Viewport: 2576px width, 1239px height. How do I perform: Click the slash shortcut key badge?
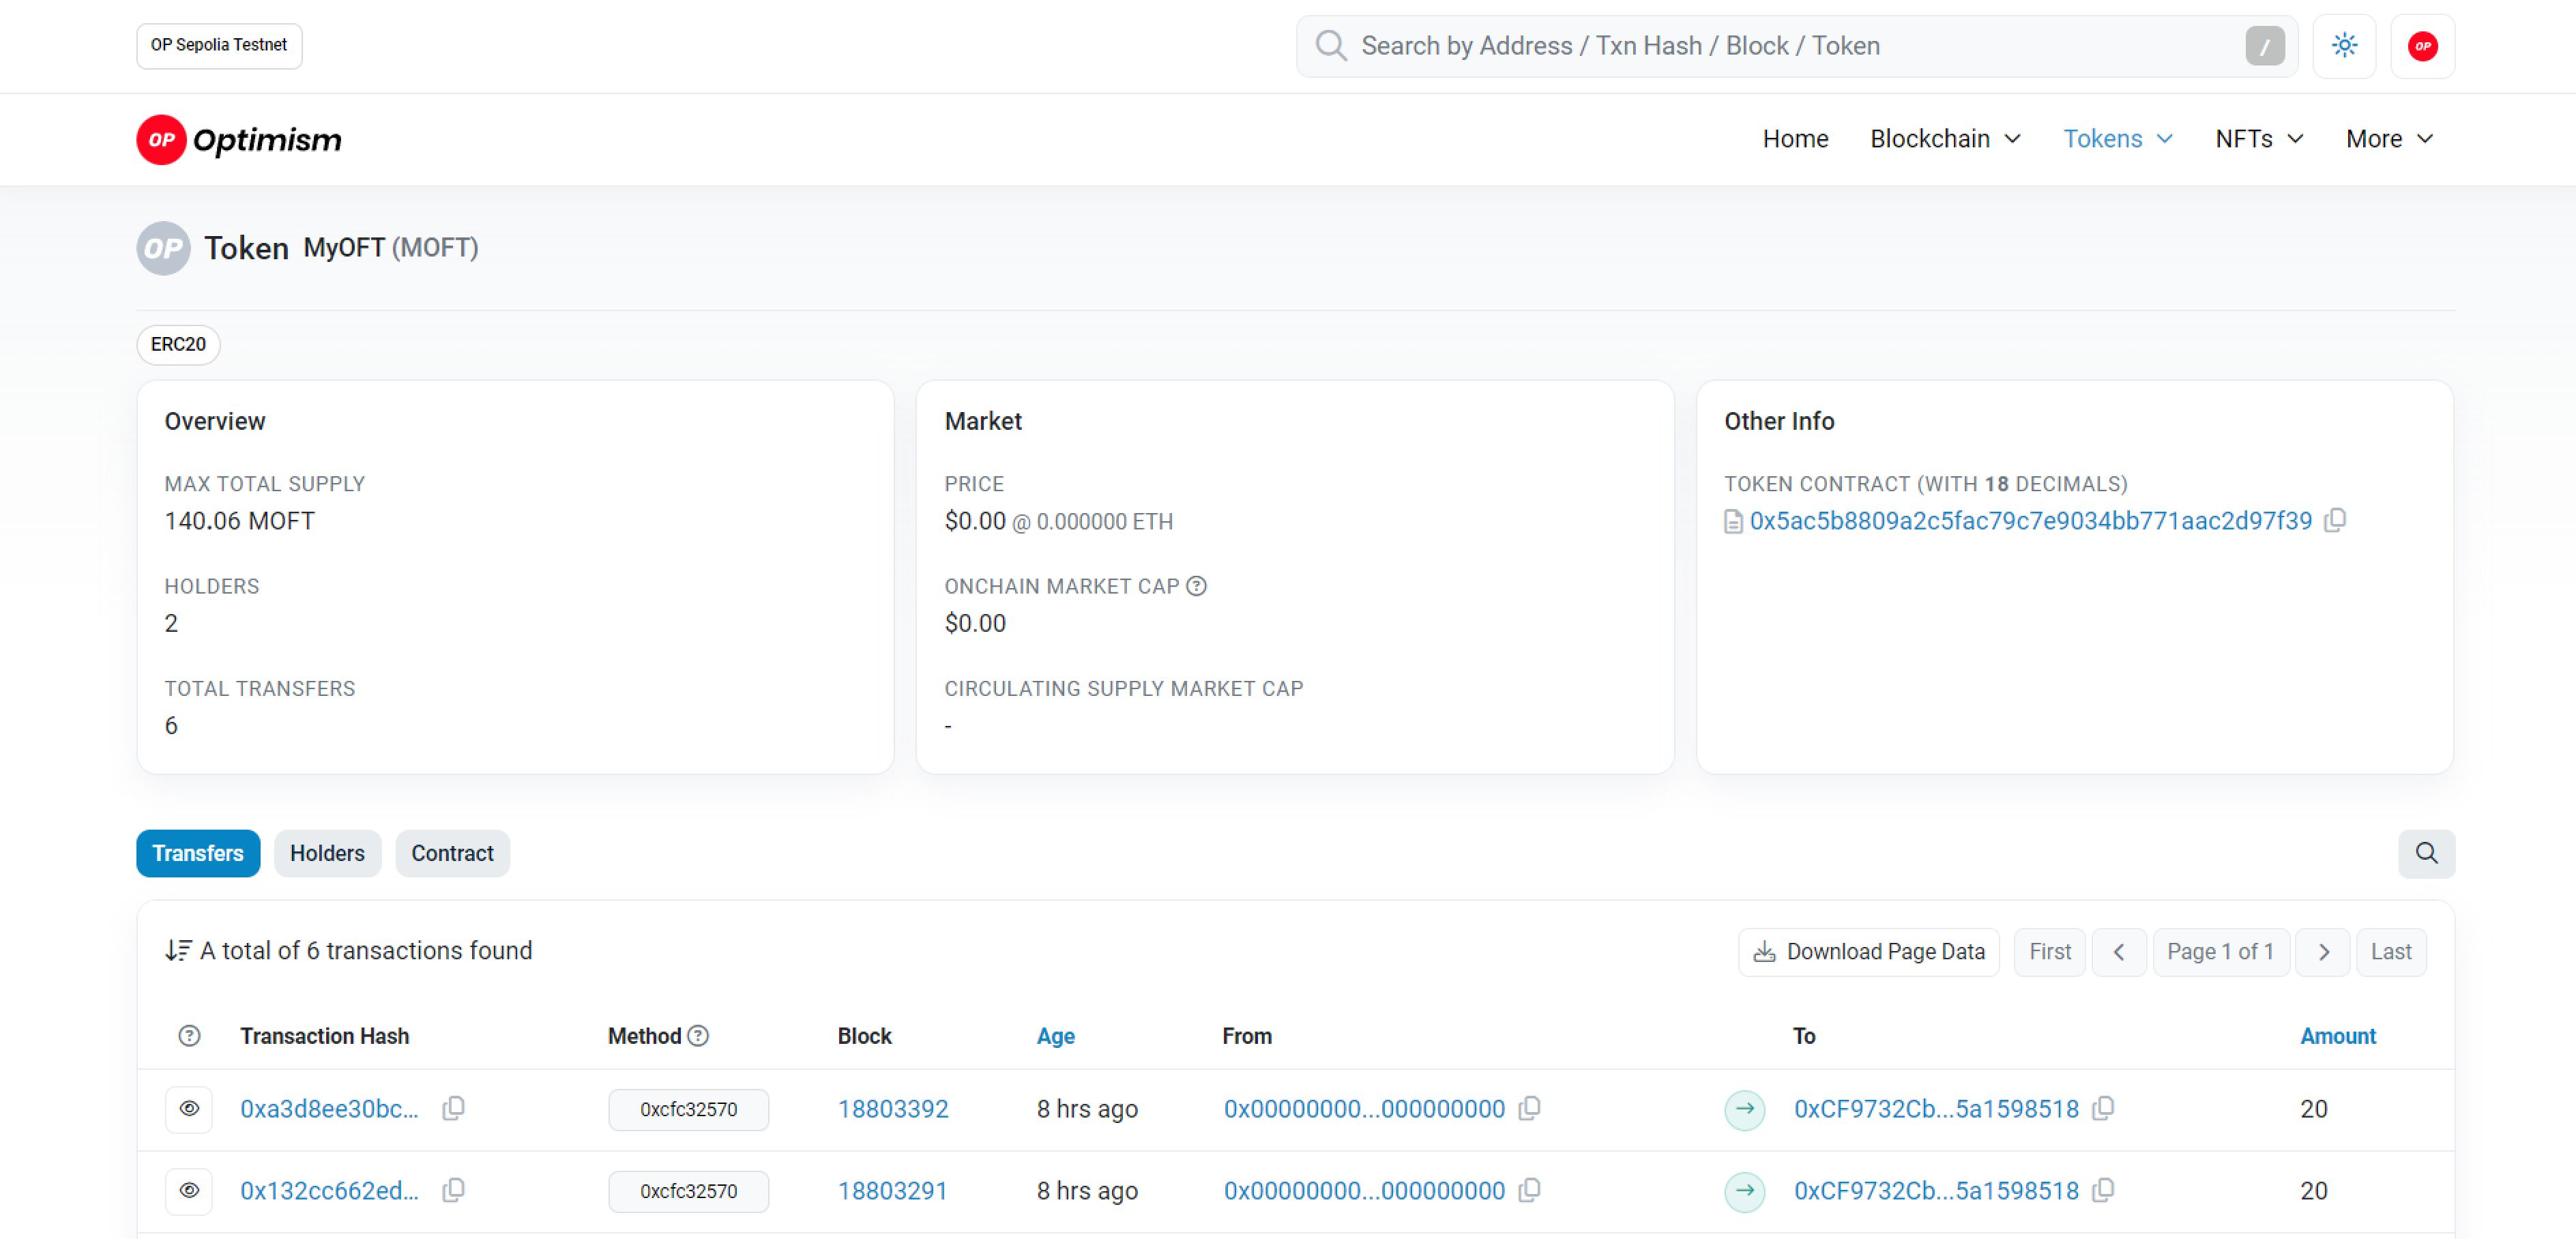(2265, 46)
